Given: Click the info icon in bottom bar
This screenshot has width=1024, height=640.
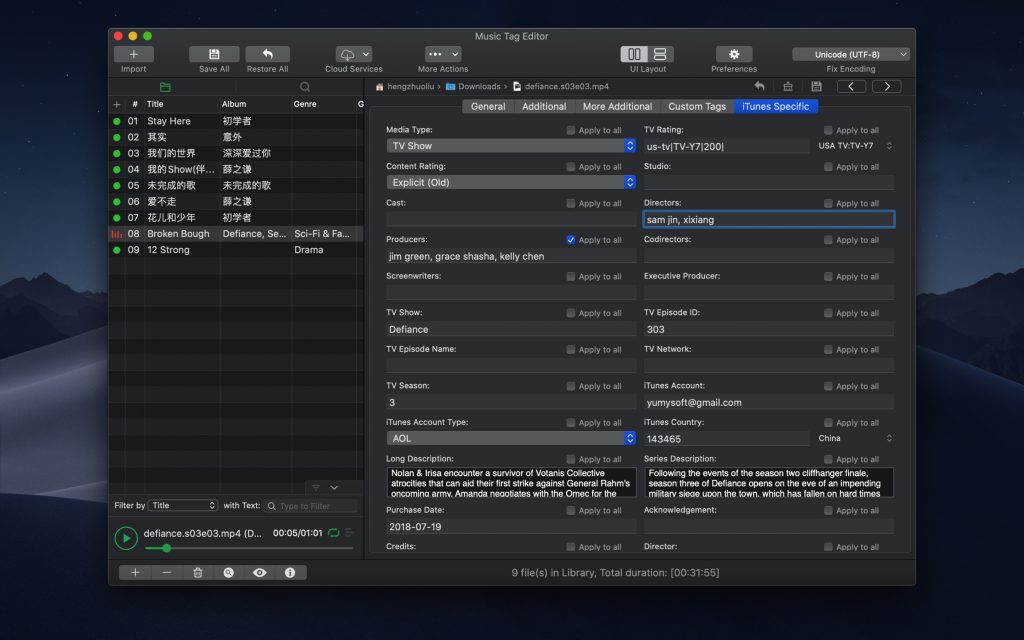Looking at the screenshot, I should [290, 573].
